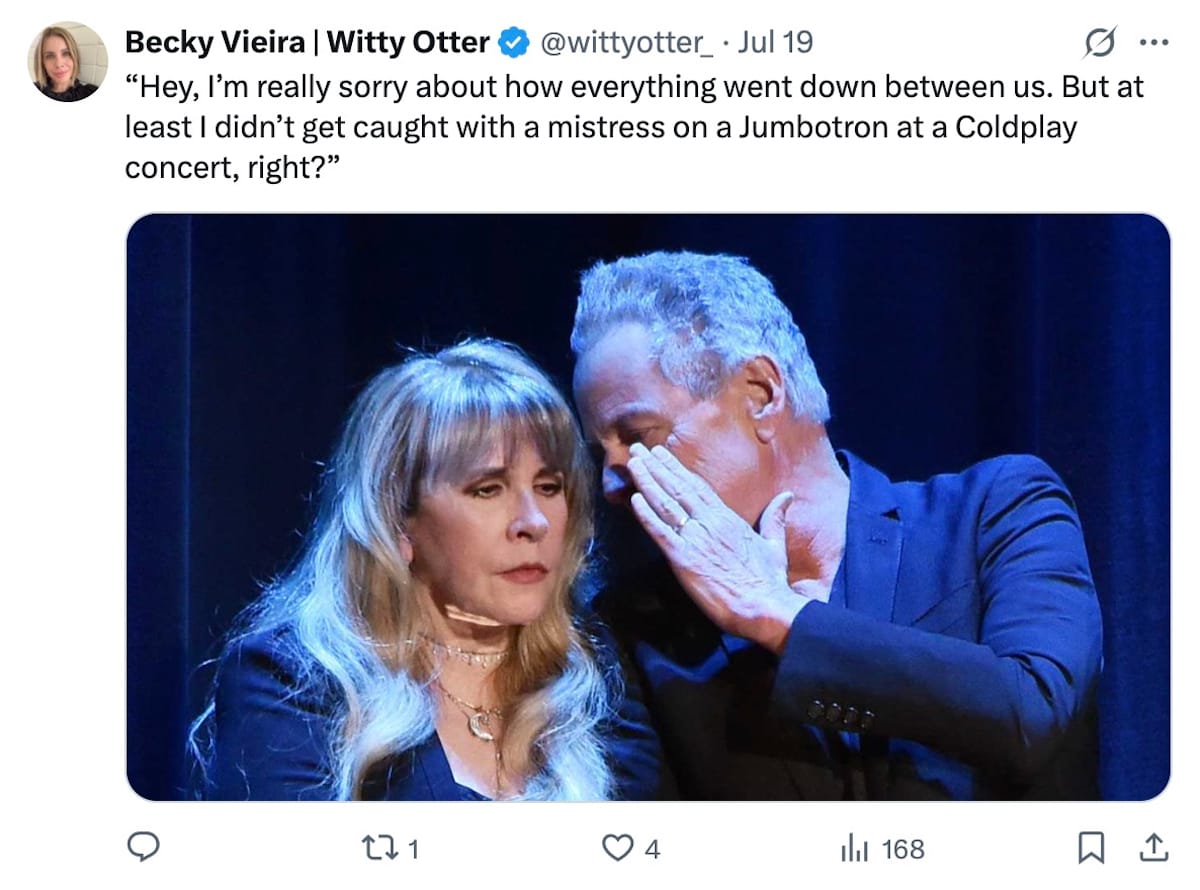Like the tweet with the heart icon

click(x=618, y=849)
